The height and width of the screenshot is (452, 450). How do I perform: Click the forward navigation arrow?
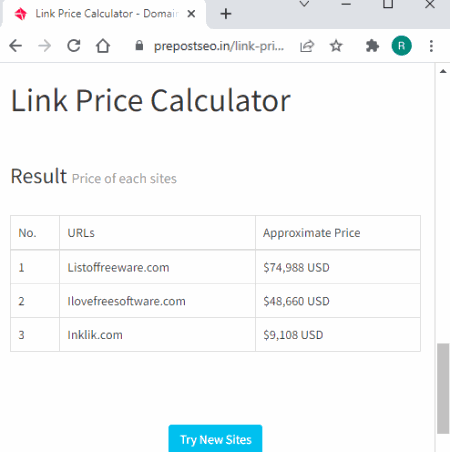coord(45,46)
